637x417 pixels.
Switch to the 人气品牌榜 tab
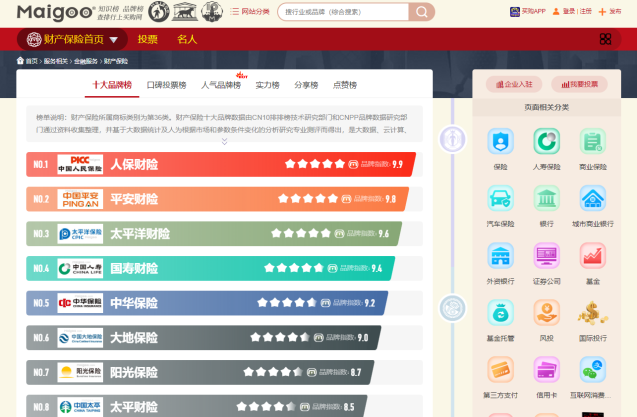221,85
